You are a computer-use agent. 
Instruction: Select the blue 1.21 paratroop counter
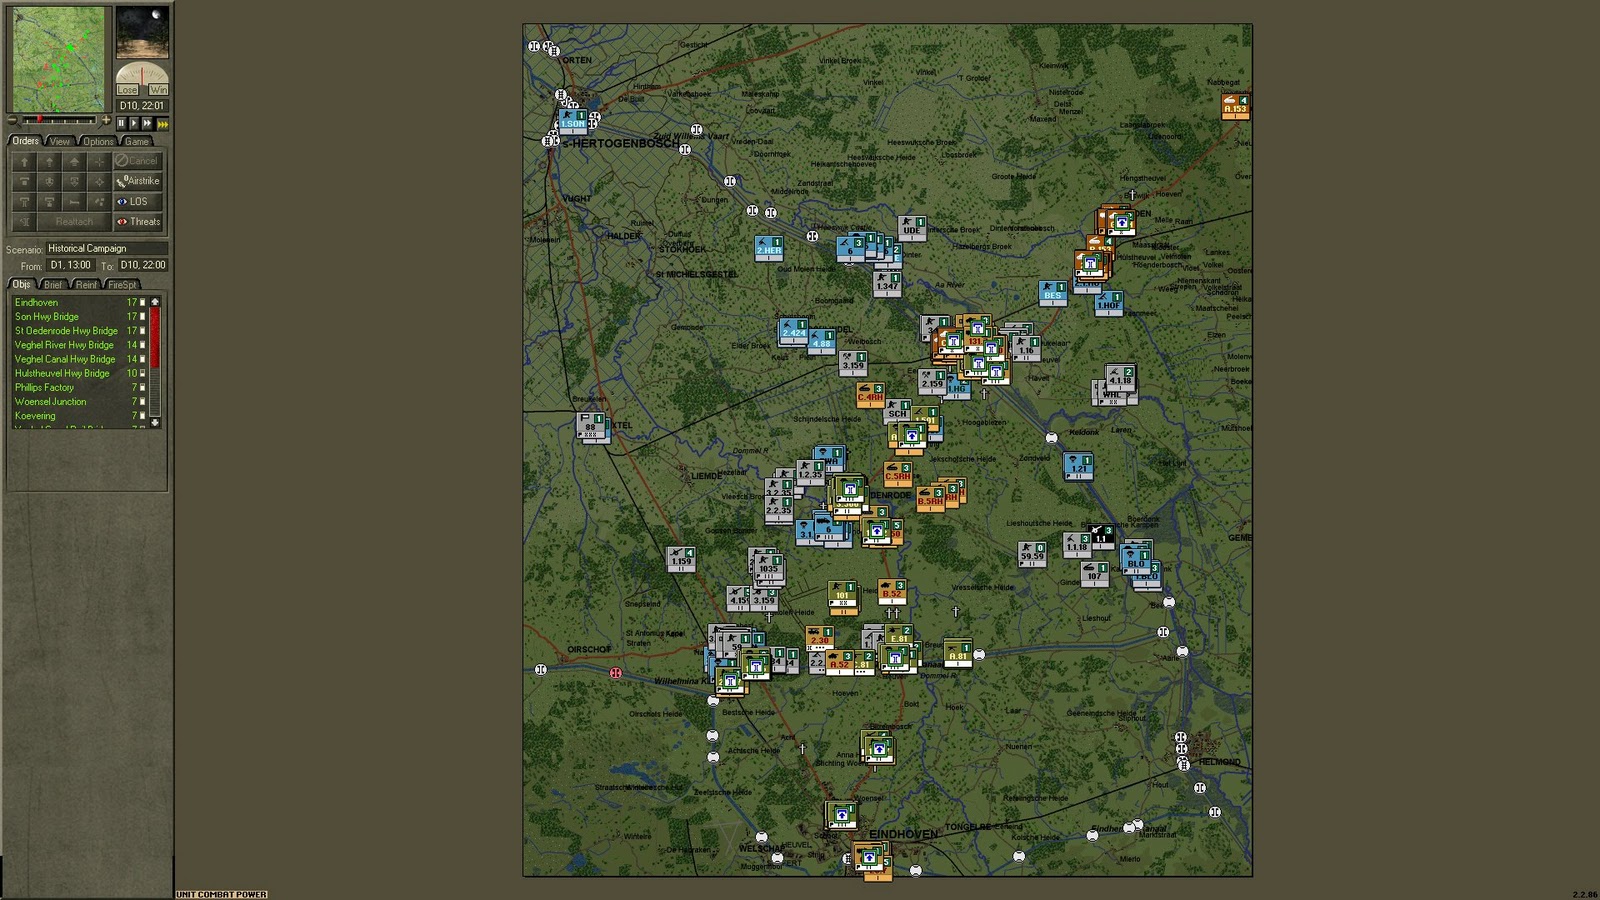pos(1078,465)
